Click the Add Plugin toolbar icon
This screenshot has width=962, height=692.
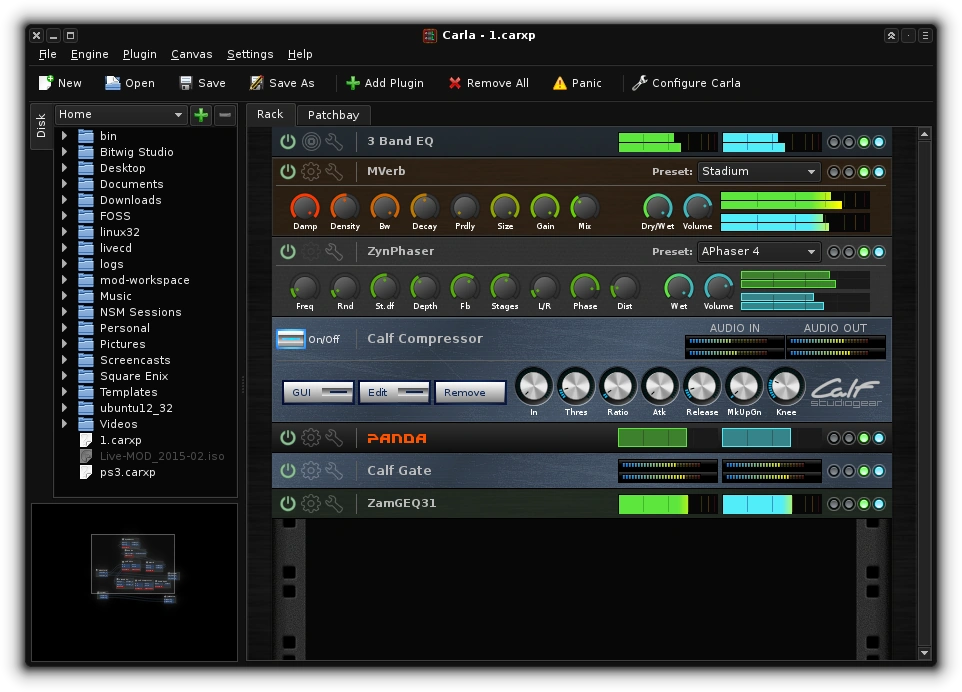coord(352,83)
